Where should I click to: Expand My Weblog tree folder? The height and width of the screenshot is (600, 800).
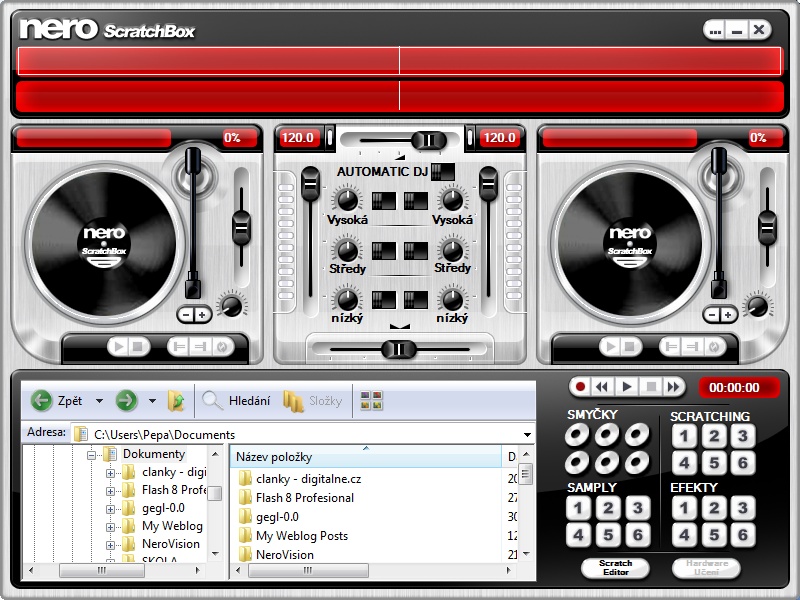pyautogui.click(x=110, y=527)
